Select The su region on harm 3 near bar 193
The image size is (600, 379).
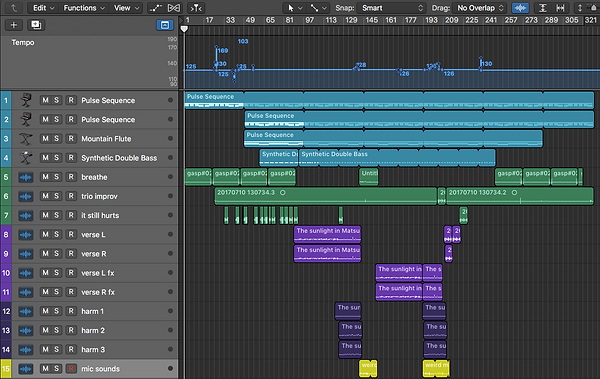point(435,349)
